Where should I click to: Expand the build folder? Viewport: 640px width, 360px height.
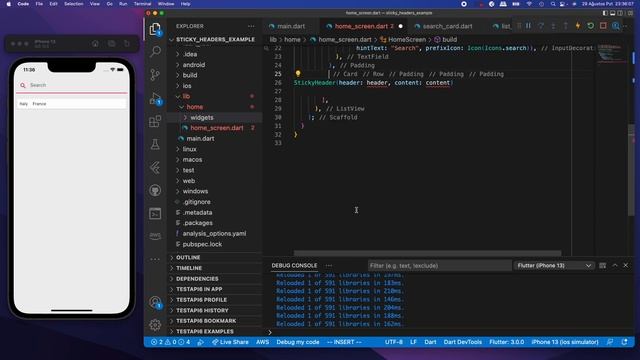click(216, 76)
